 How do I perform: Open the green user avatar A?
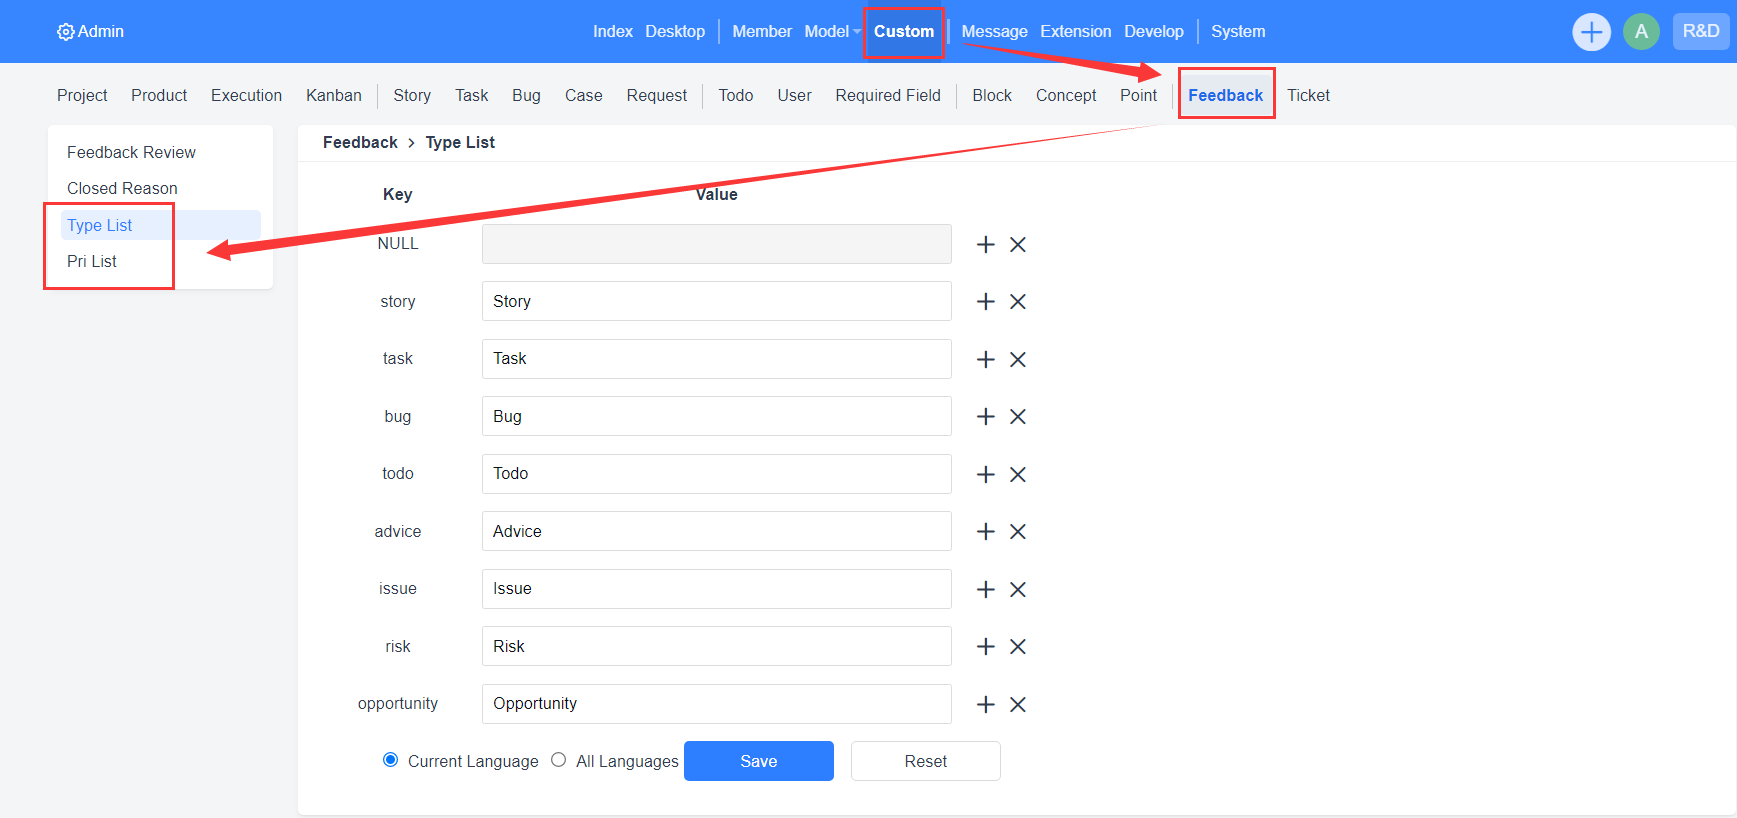click(1640, 32)
